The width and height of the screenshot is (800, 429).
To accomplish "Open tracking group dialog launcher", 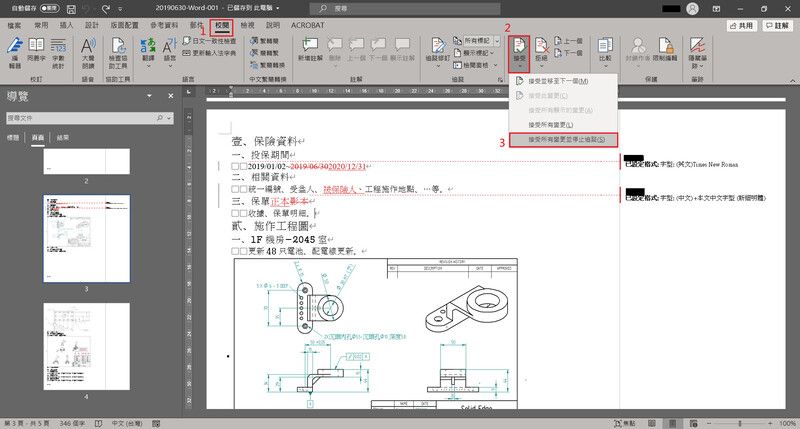I will click(x=501, y=80).
